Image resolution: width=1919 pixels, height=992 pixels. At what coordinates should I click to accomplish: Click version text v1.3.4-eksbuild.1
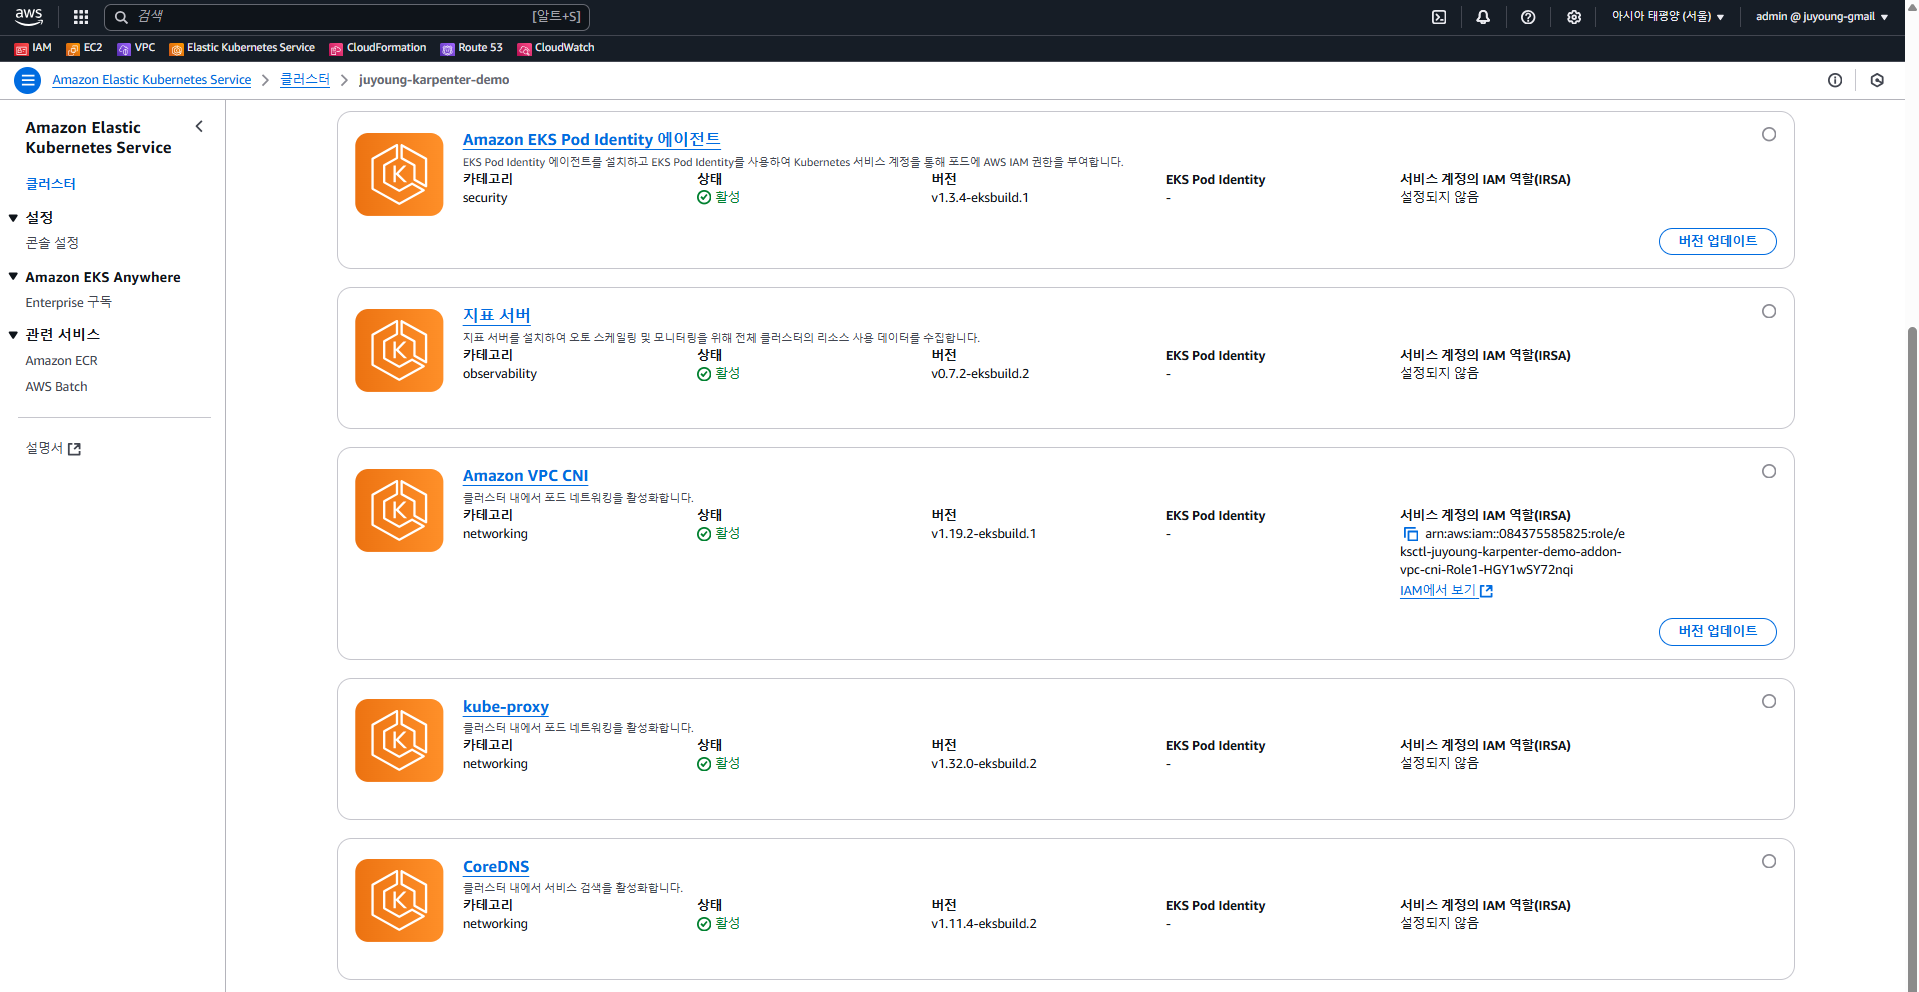coord(980,198)
